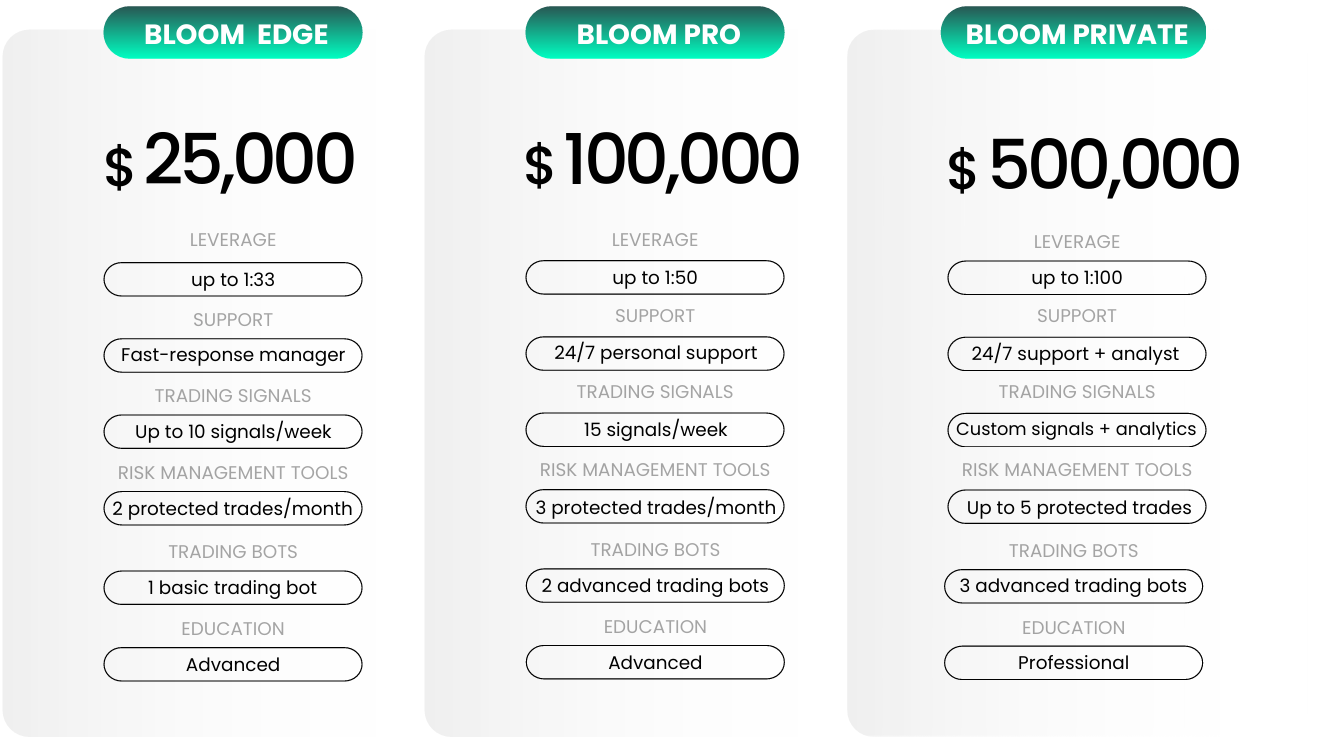Choose the Fast-response manager support pill
Image resolution: width=1321 pixels, height=739 pixels.
click(233, 355)
